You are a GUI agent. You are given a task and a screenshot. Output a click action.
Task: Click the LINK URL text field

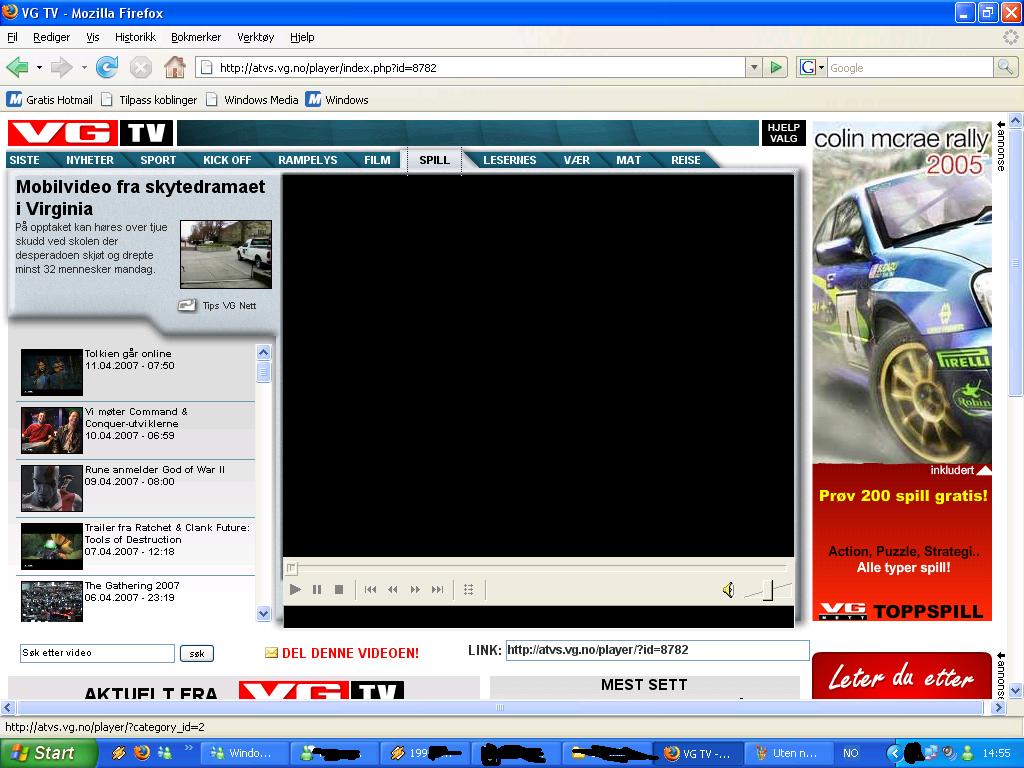[x=658, y=650]
